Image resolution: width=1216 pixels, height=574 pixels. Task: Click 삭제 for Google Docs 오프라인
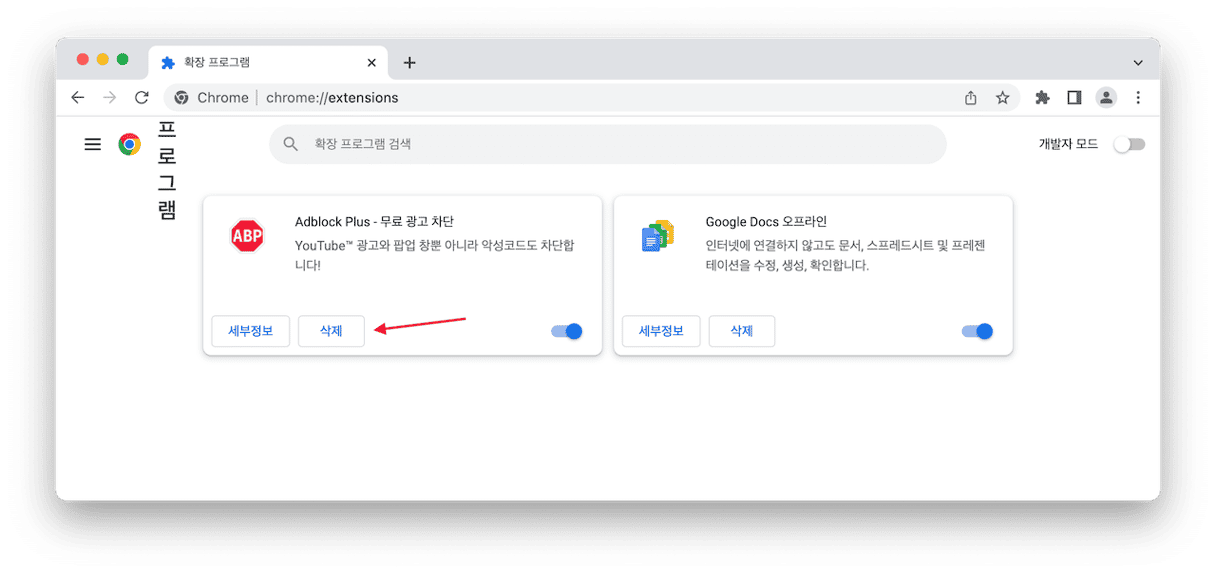tap(741, 331)
